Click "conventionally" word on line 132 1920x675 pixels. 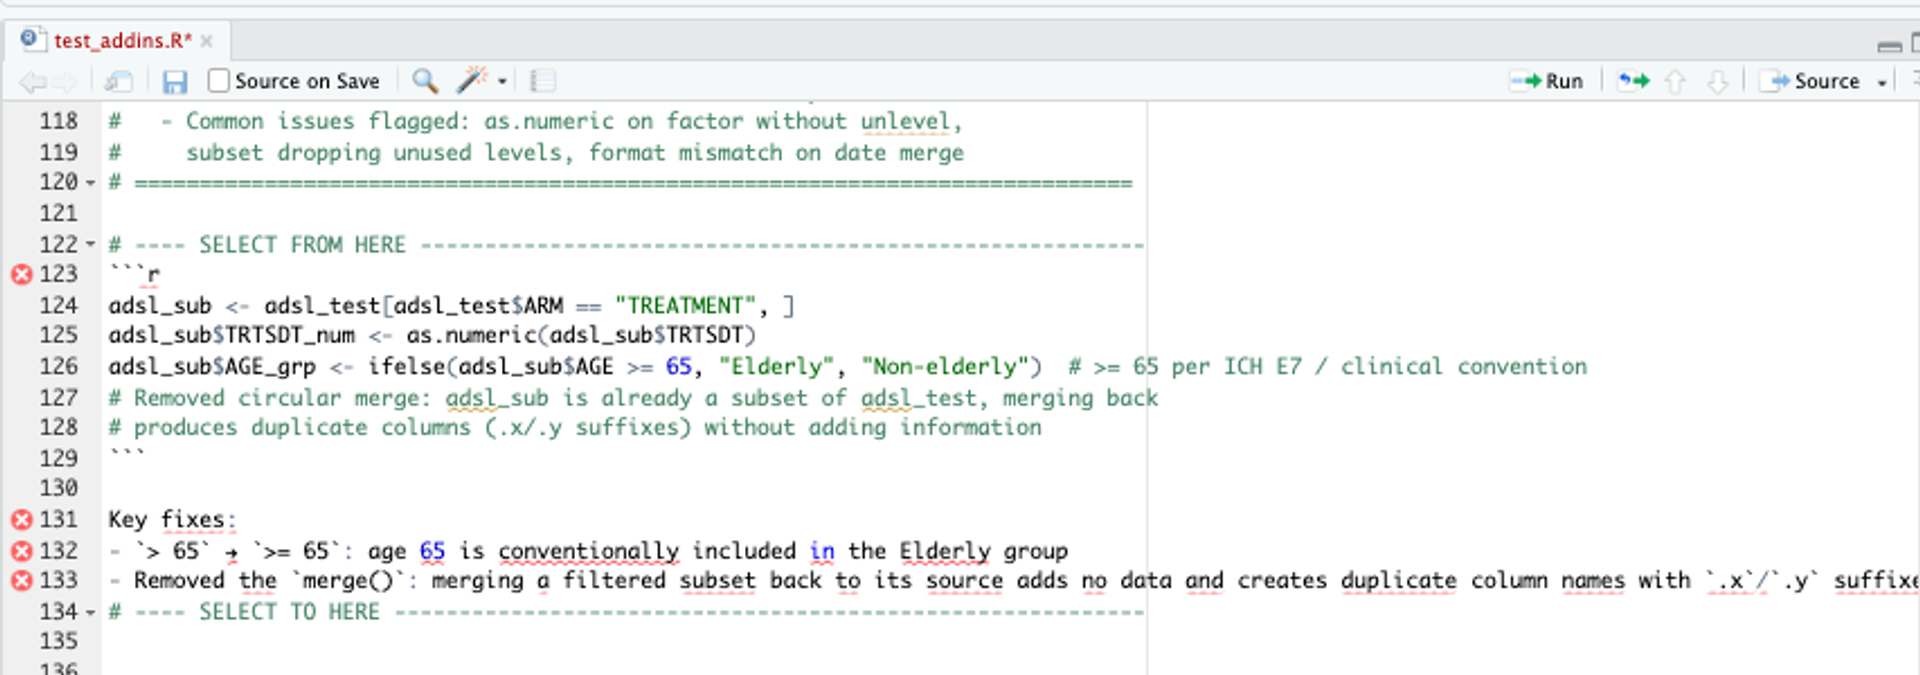click(588, 551)
